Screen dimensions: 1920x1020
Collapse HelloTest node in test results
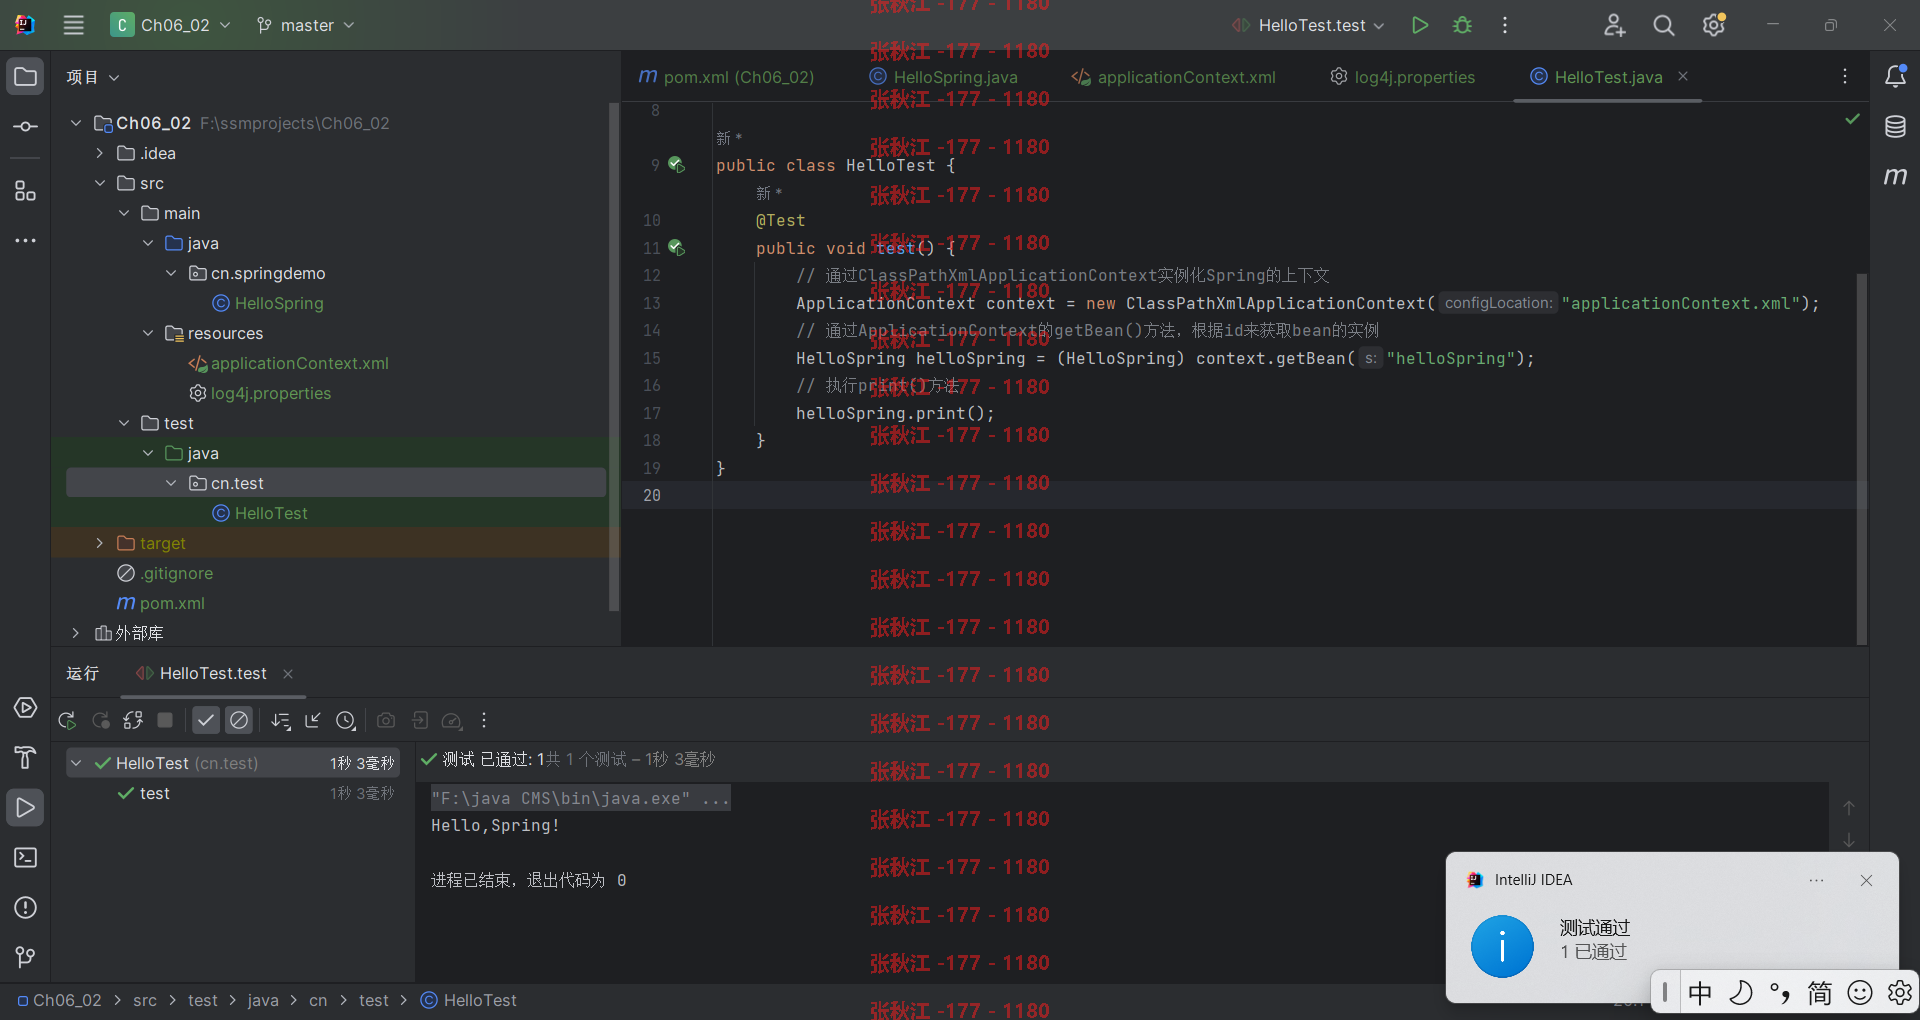coord(76,763)
